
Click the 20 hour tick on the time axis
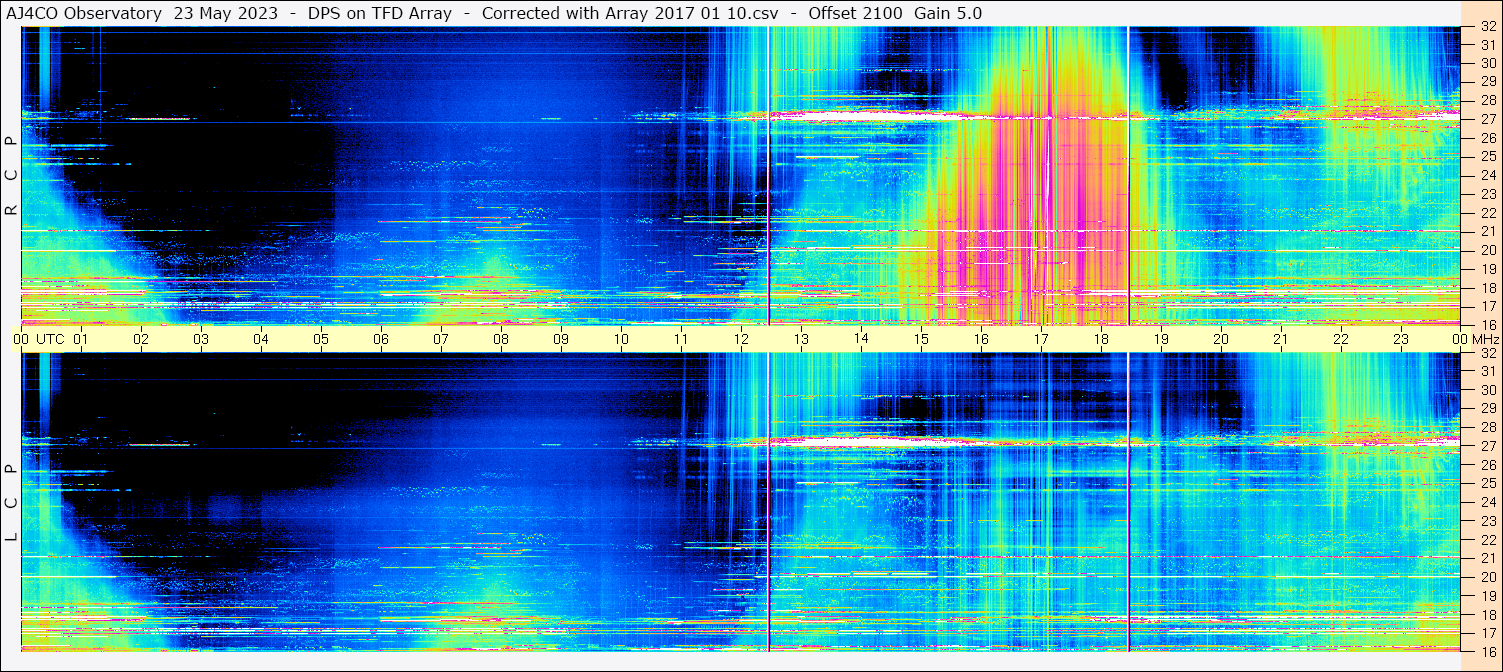click(x=1221, y=339)
